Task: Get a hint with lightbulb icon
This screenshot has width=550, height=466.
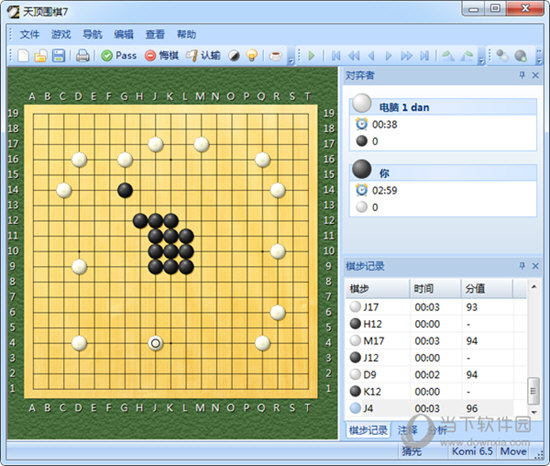Action: point(251,55)
